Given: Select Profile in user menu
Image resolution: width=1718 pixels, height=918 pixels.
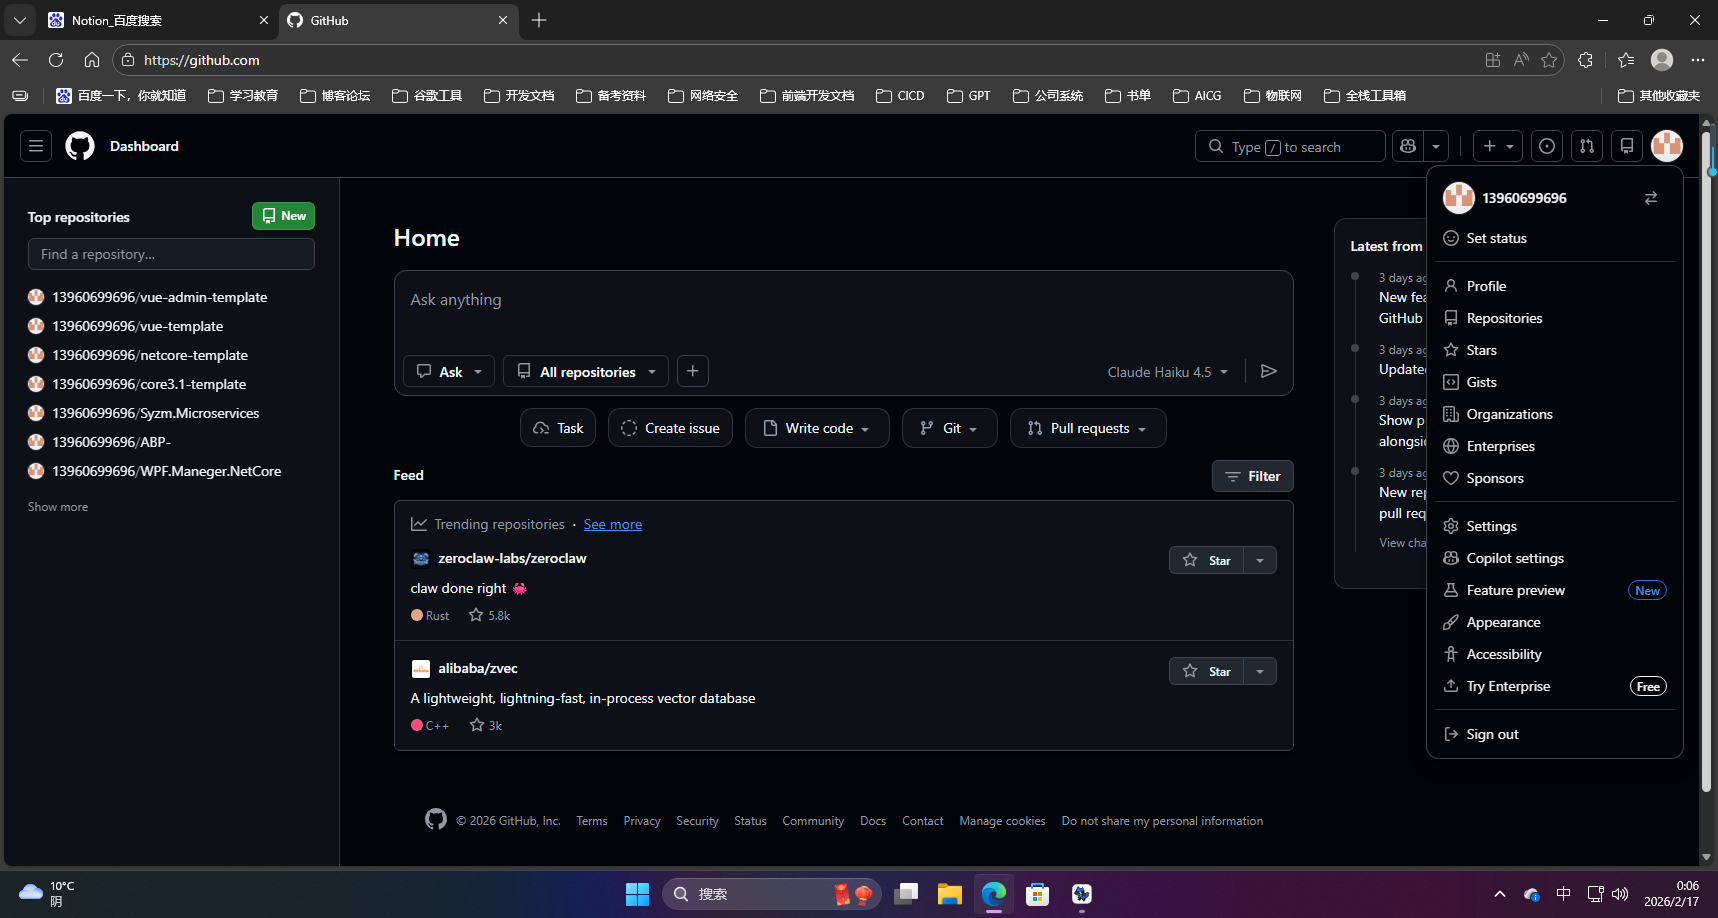Looking at the screenshot, I should (1555, 286).
